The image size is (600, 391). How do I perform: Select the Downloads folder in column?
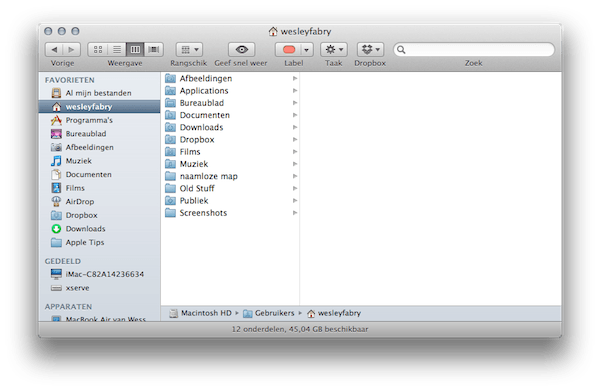coord(230,127)
